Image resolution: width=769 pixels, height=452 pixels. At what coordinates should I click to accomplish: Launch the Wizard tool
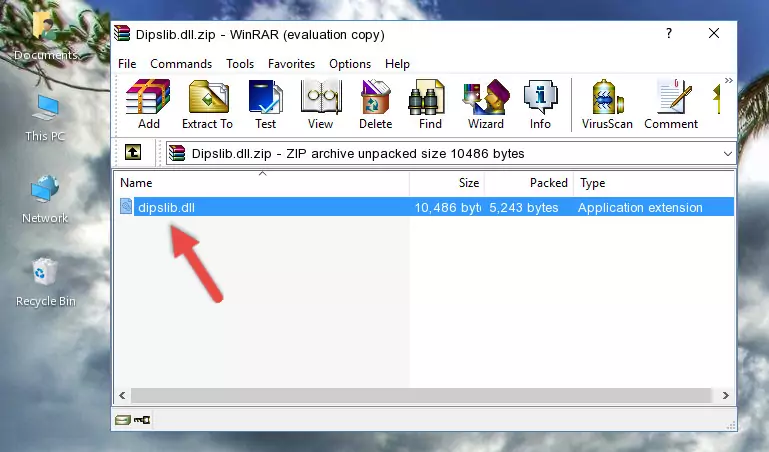[x=486, y=104]
